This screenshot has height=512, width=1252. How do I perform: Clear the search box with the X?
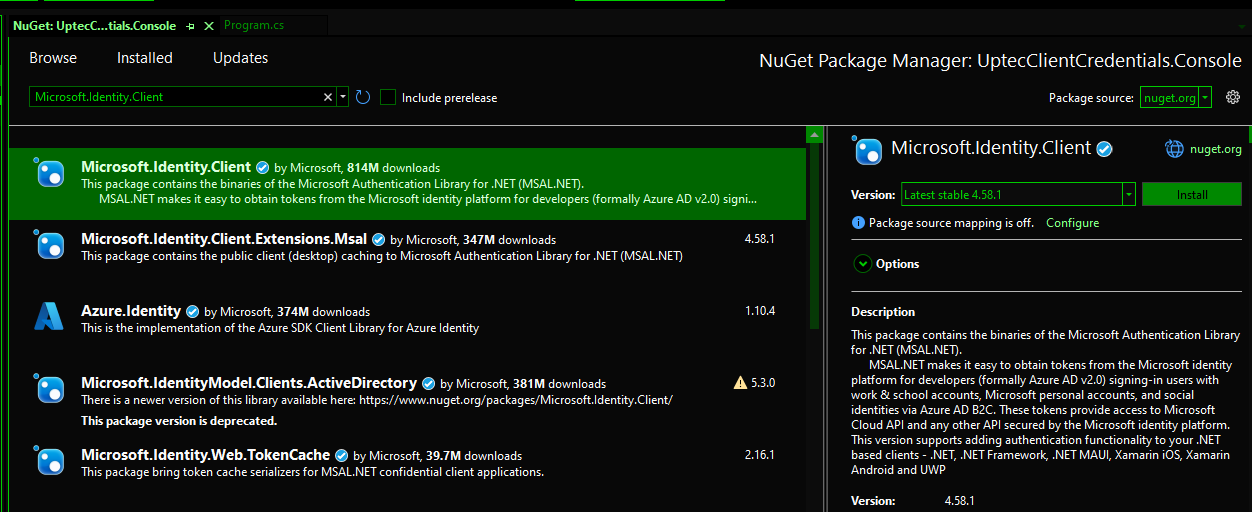[328, 97]
